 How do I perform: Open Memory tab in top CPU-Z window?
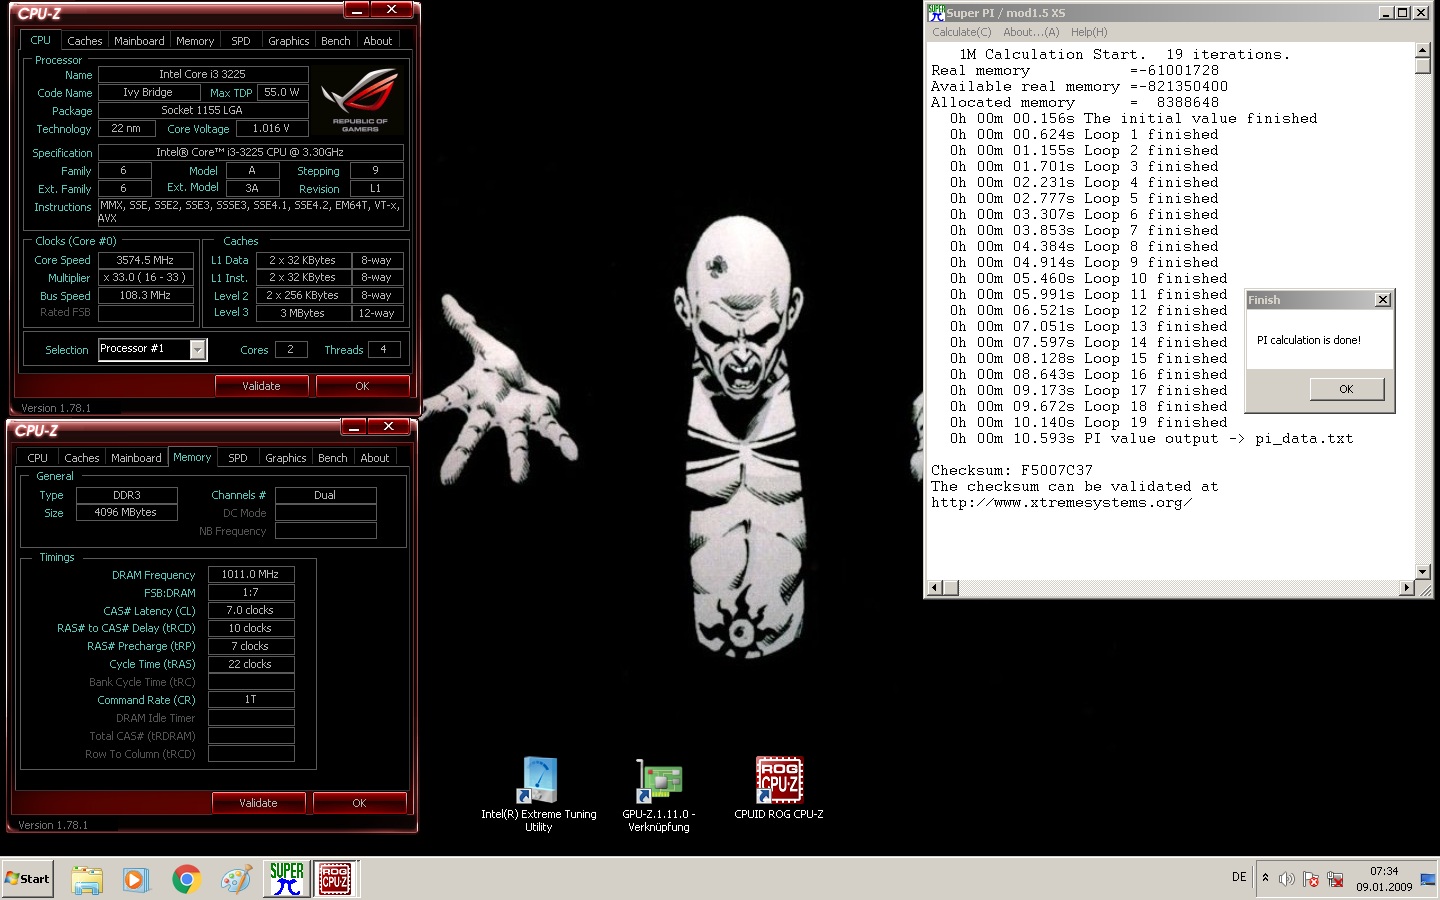pyautogui.click(x=195, y=41)
